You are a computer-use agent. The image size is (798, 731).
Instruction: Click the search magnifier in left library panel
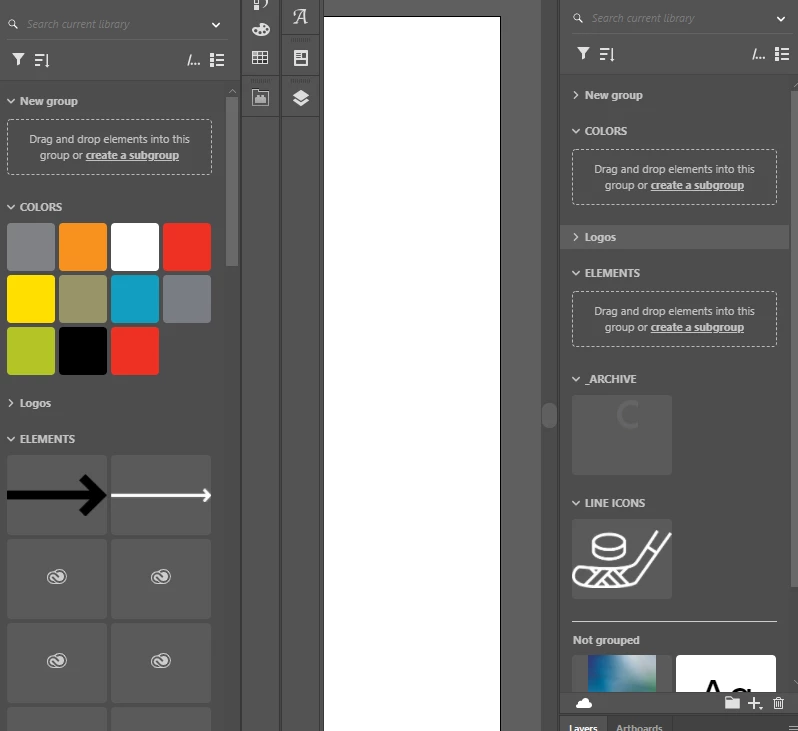point(13,24)
